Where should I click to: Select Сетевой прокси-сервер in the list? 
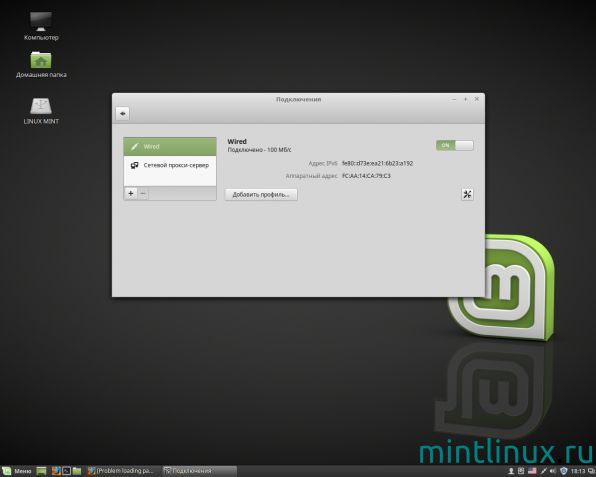pyautogui.click(x=170, y=165)
